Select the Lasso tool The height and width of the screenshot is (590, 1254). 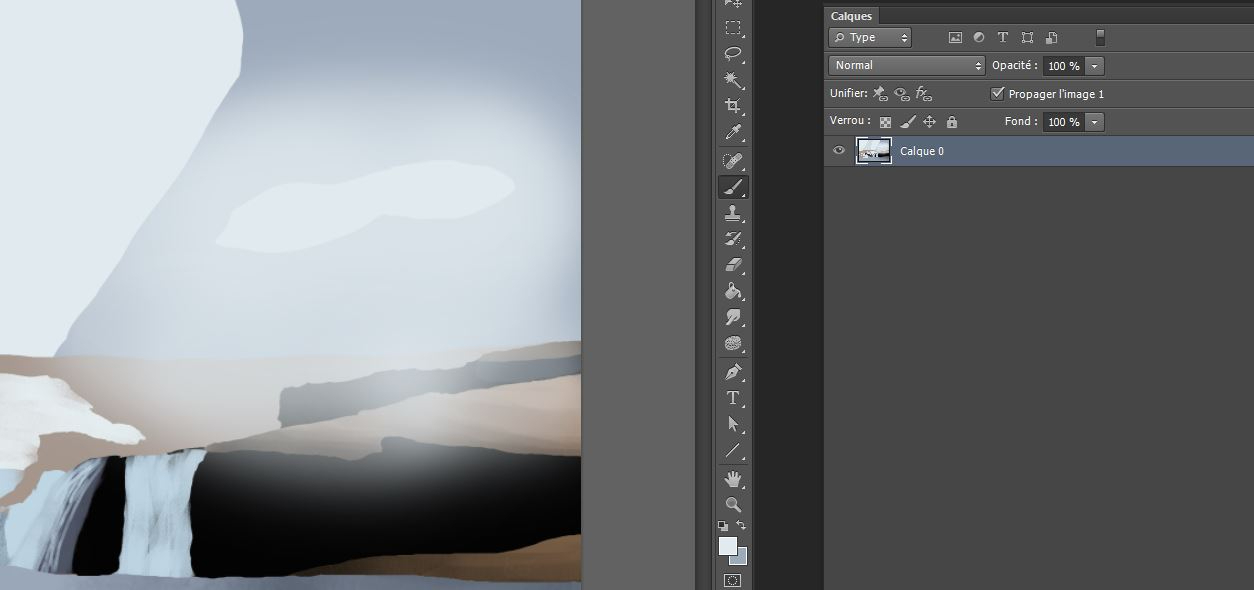[733, 54]
